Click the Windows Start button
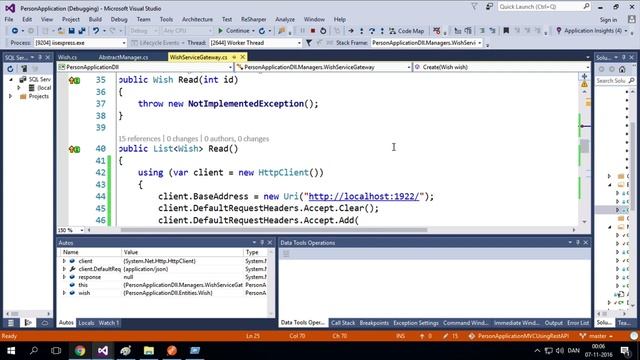The height and width of the screenshot is (360, 640). [11, 351]
